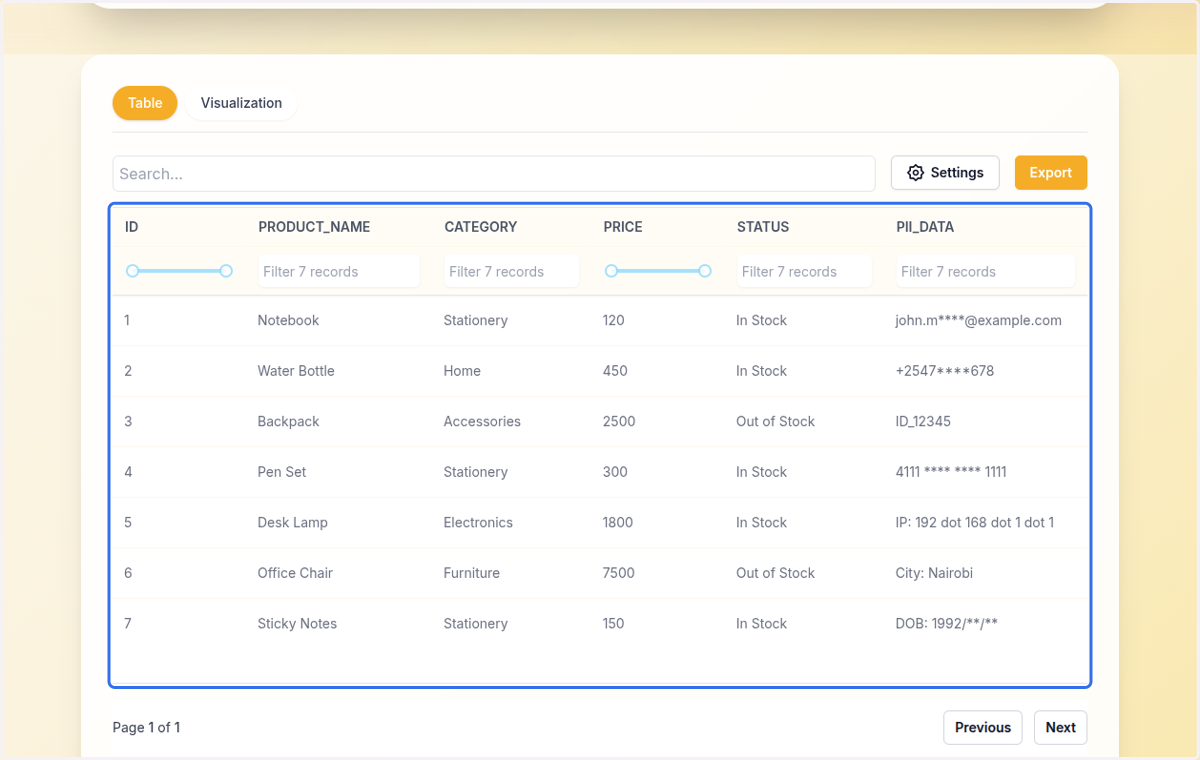Click Stationery category in Pen Set row
The width and height of the screenshot is (1200, 760).
pyautogui.click(x=475, y=472)
